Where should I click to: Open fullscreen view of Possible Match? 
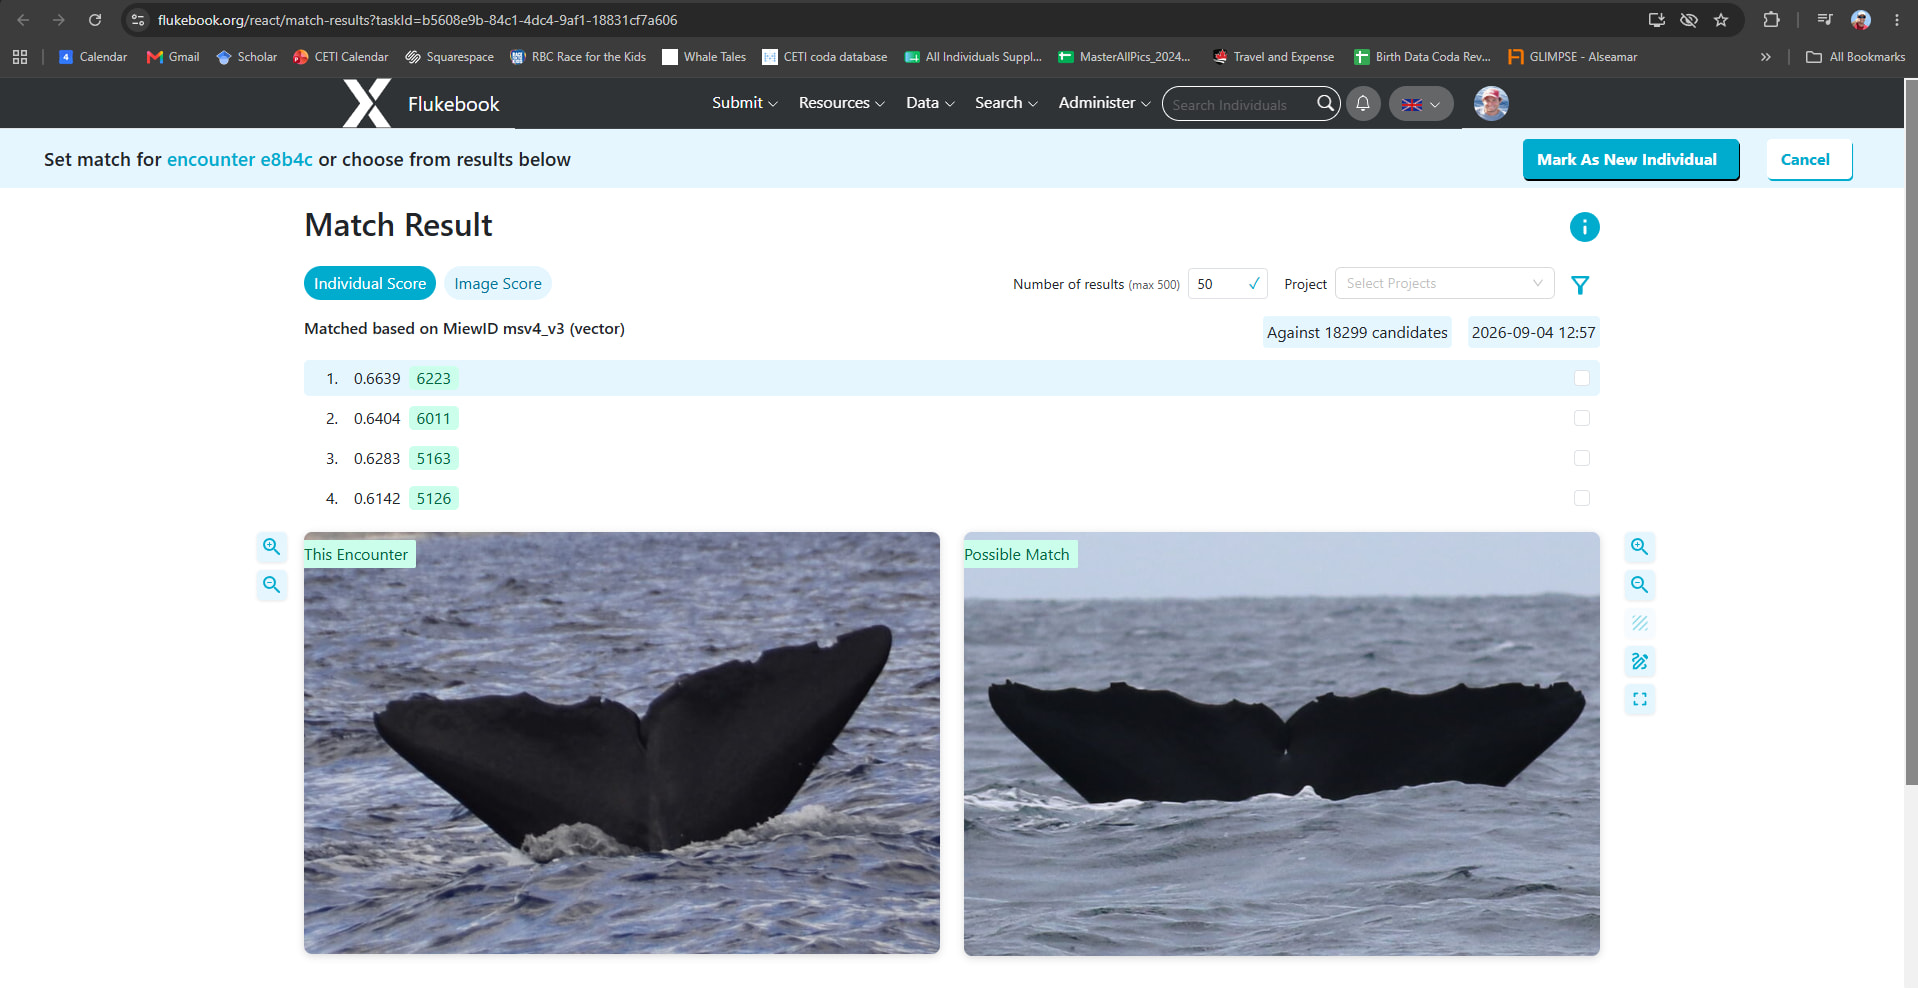(1639, 699)
